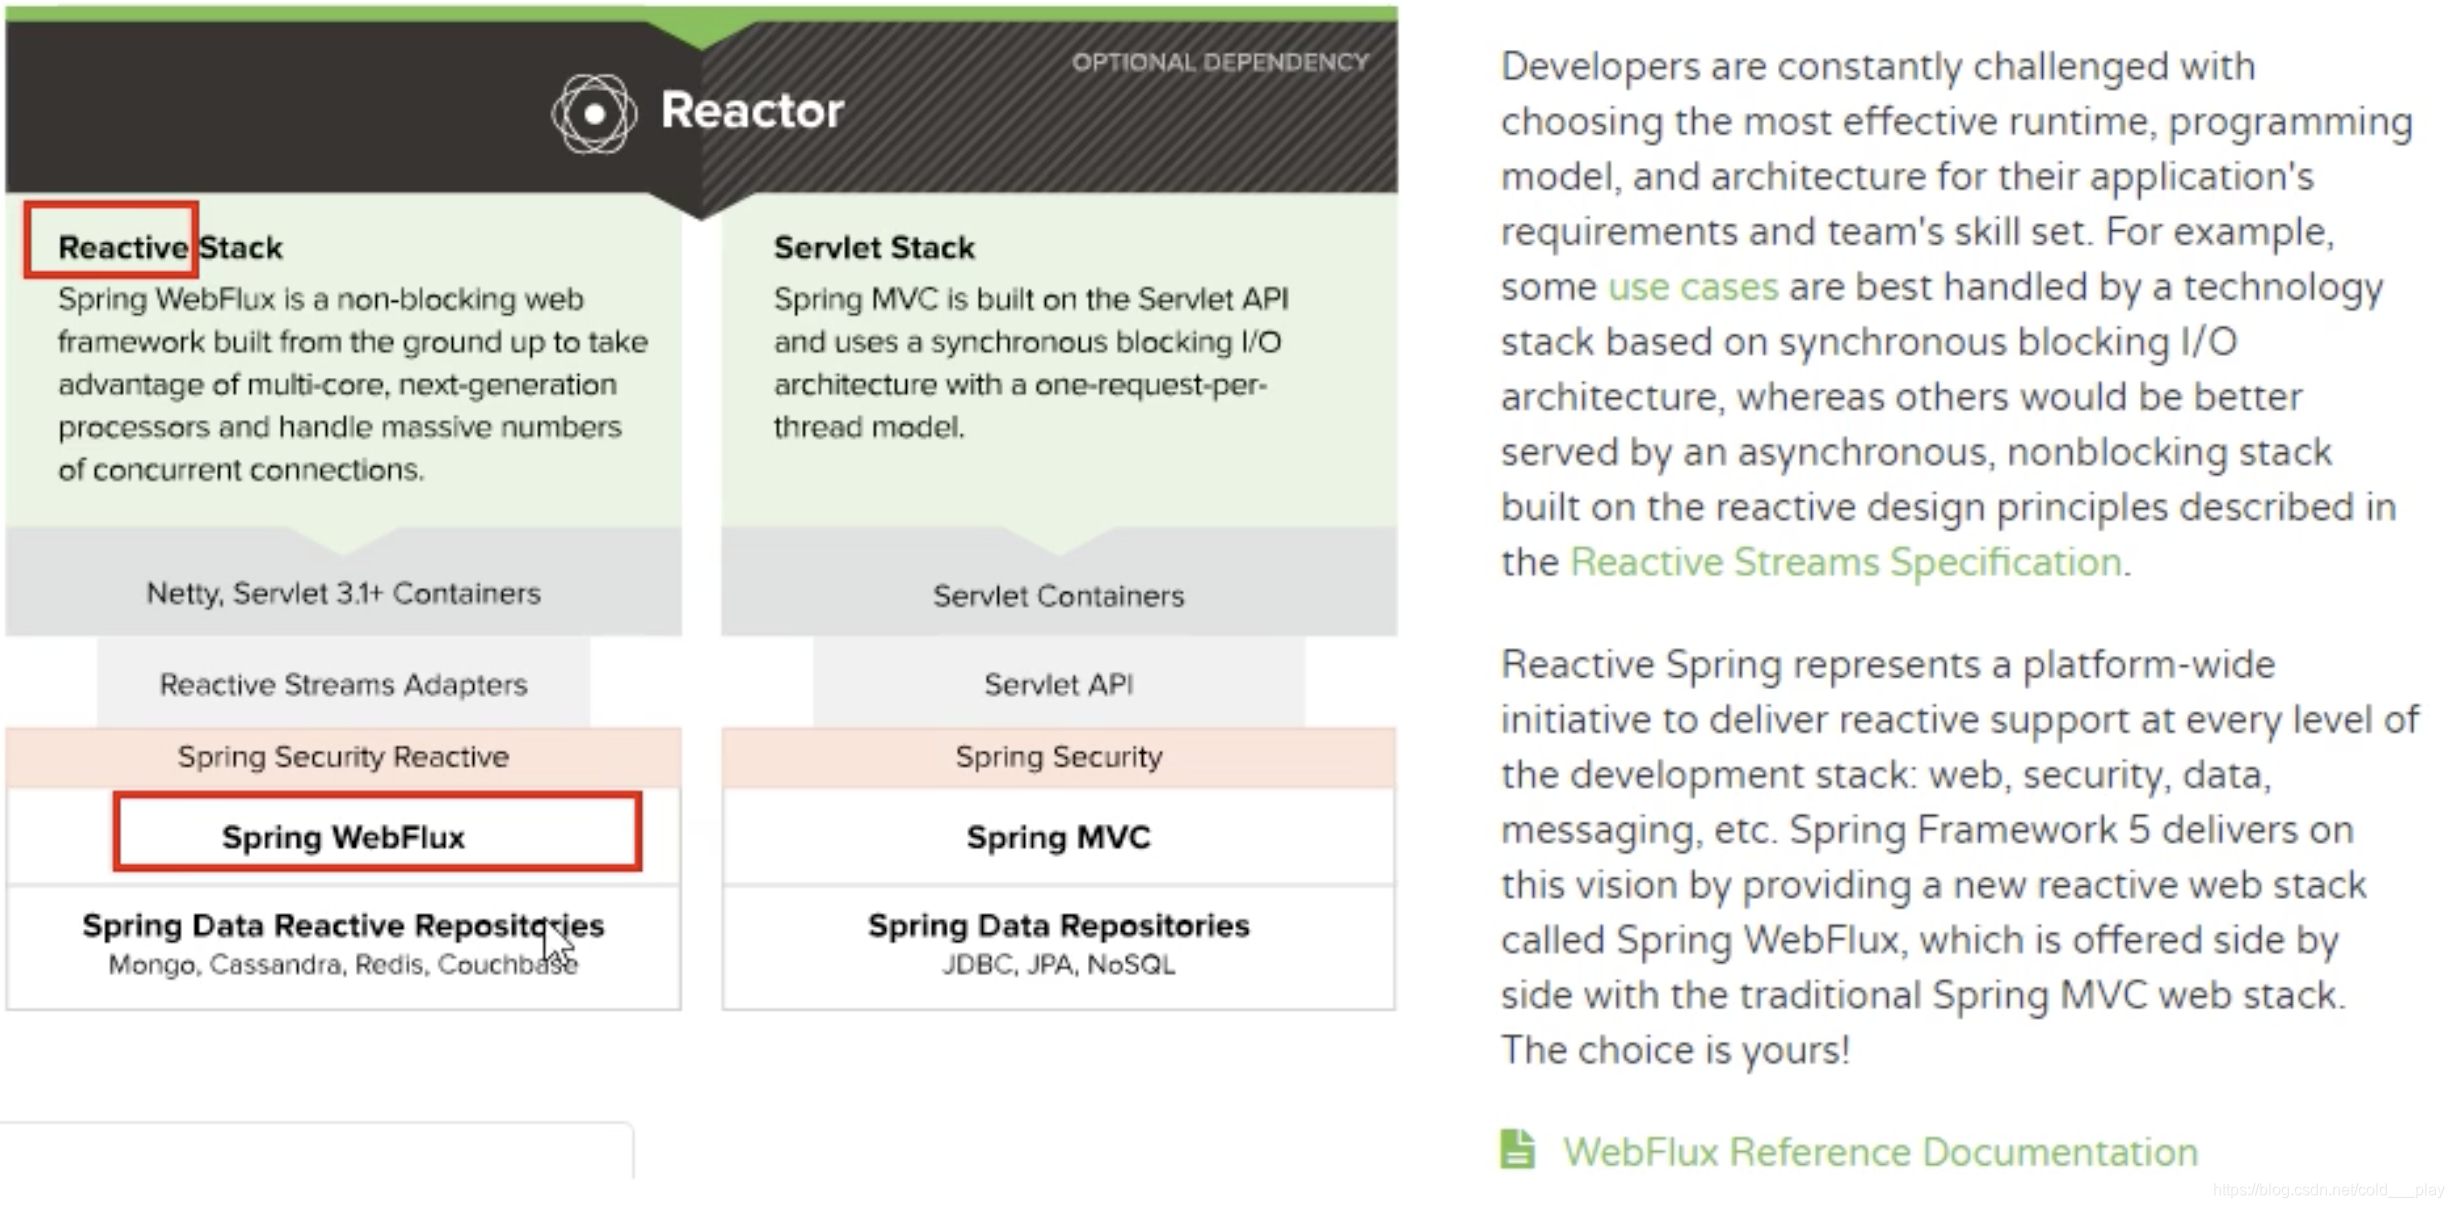Click the 'OPTIONAL DEPENDENCY' label
The height and width of the screenshot is (1208, 2454).
click(x=1220, y=62)
